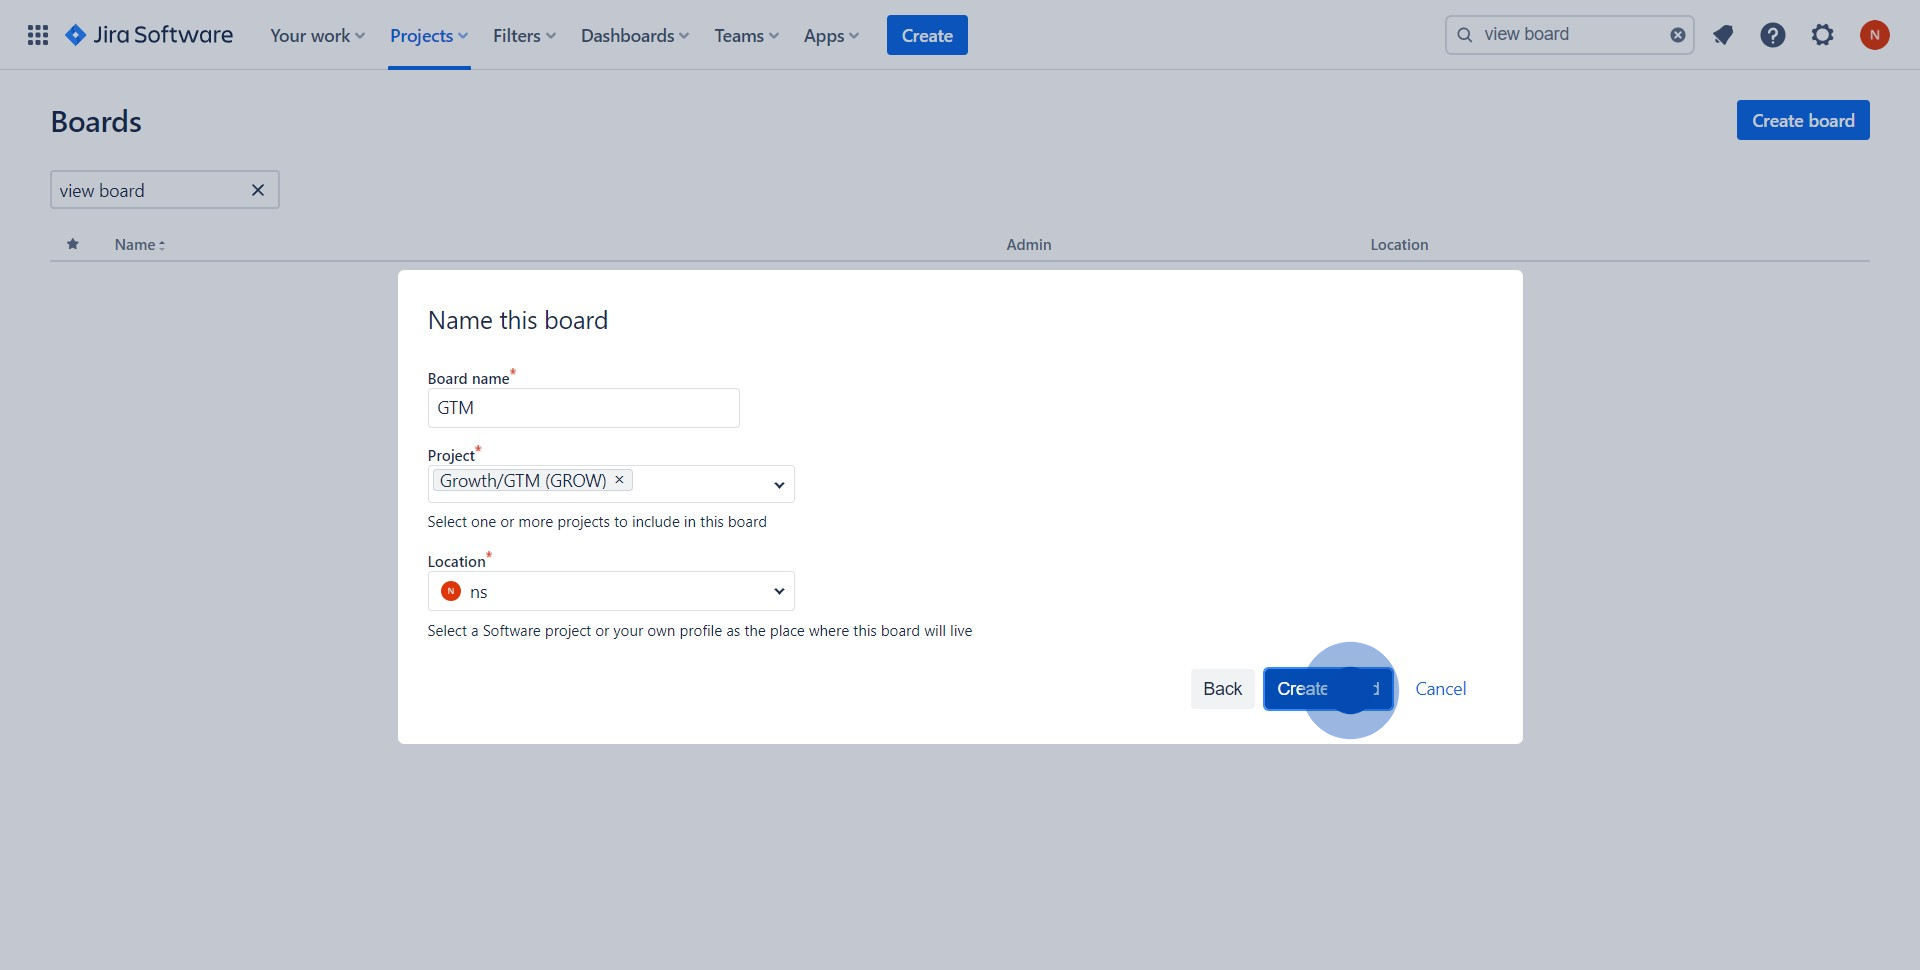This screenshot has width=1920, height=970.
Task: Open notifications bell
Action: coord(1722,34)
